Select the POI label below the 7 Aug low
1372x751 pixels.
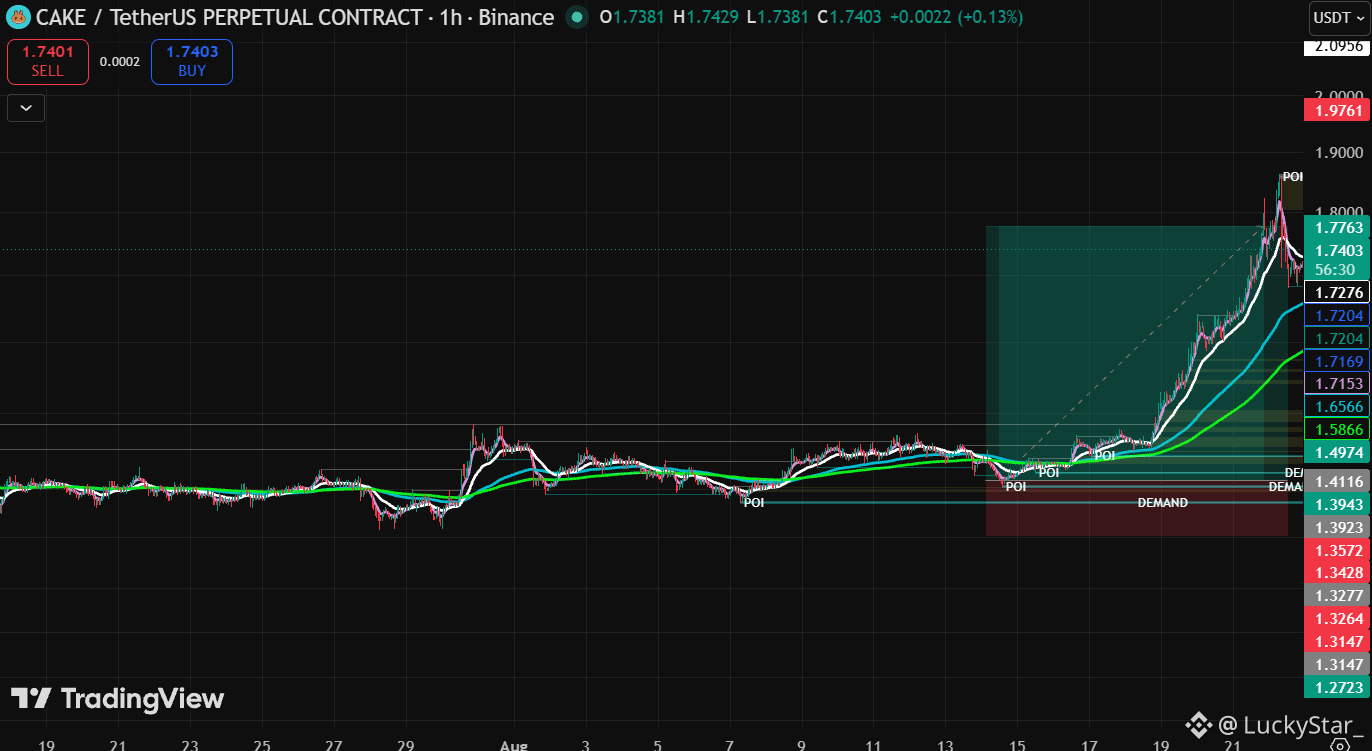pos(753,503)
